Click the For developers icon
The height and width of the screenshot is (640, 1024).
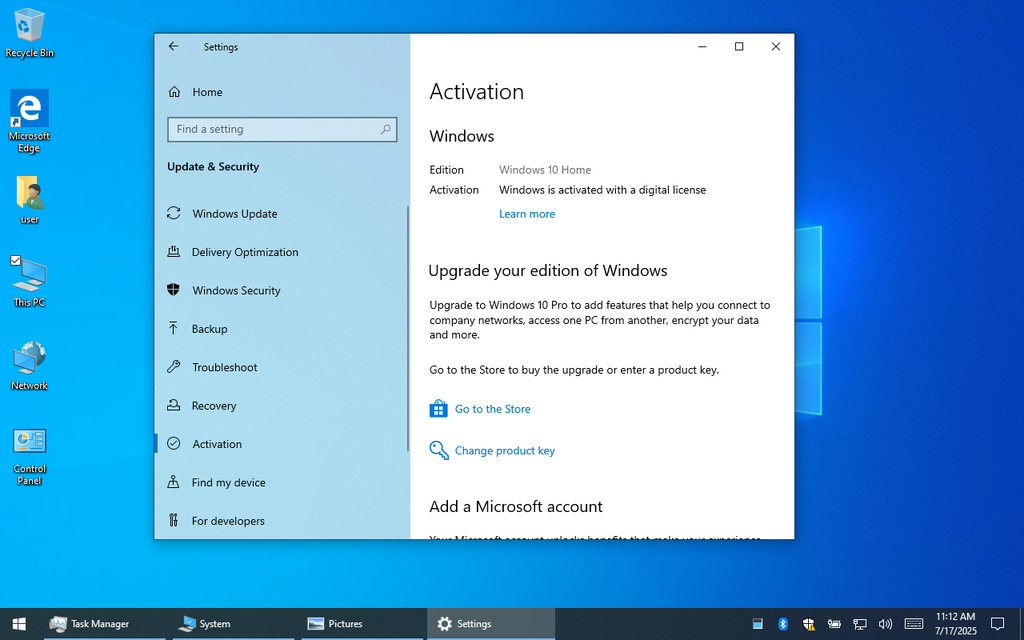click(173, 521)
